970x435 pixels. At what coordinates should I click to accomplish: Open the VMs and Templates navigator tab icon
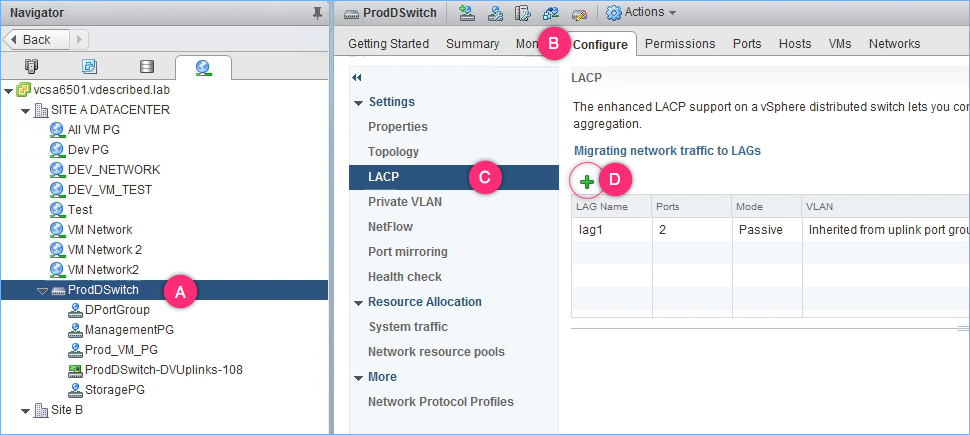90,66
